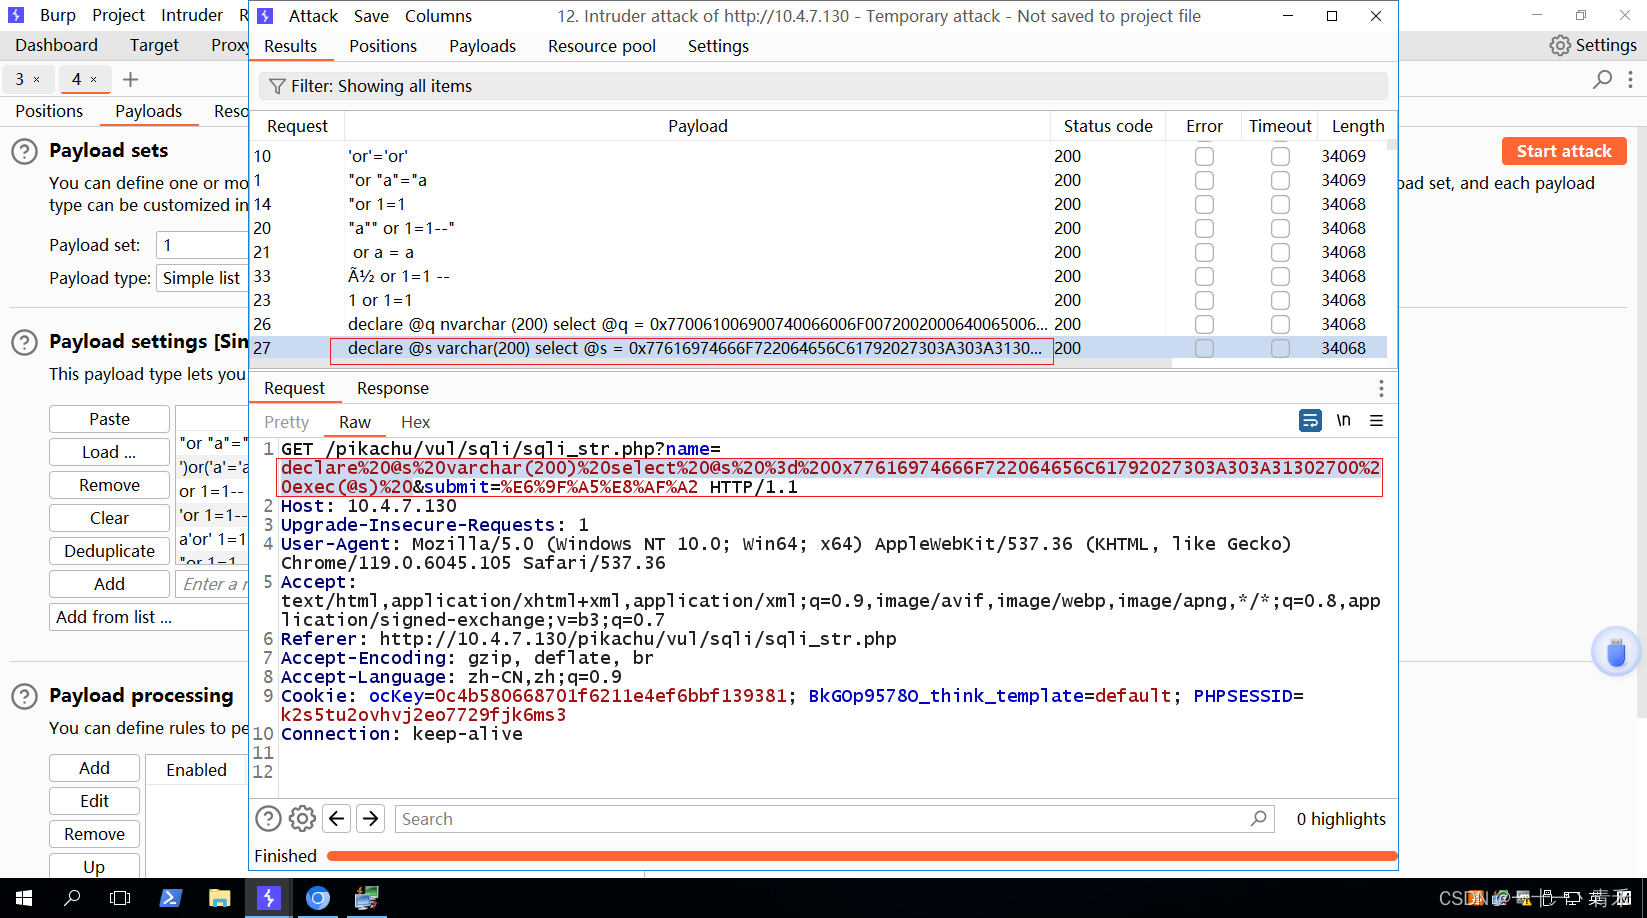Switch to attack Payloads tab
The image size is (1647, 918).
482,46
